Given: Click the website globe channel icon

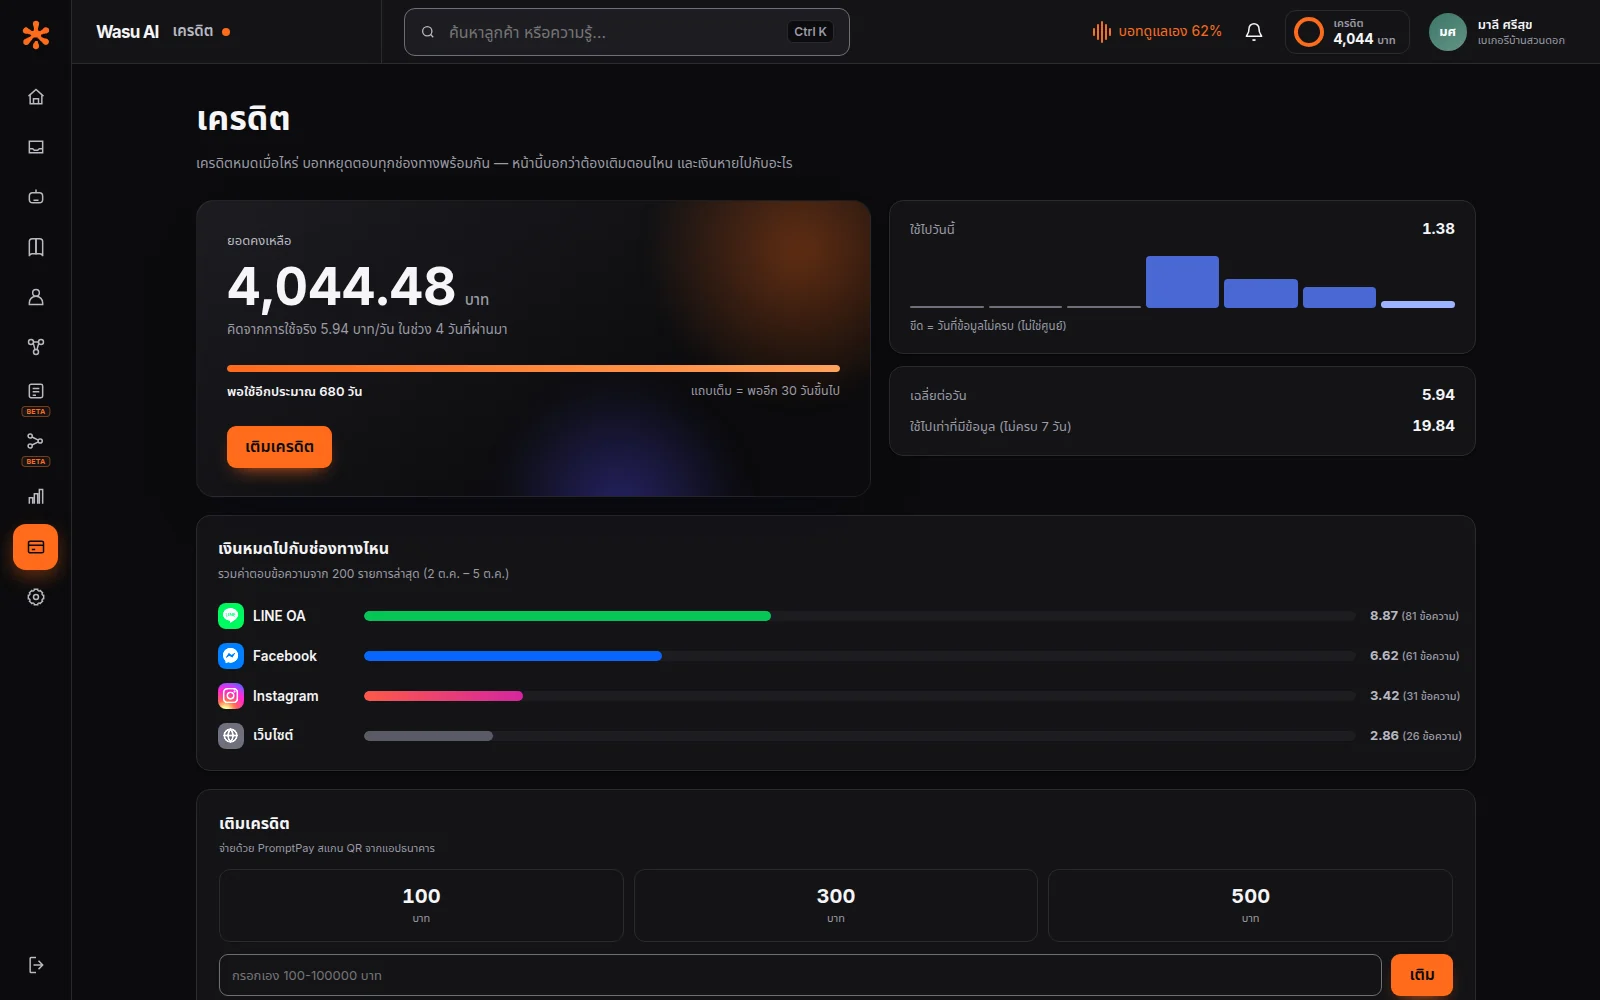Looking at the screenshot, I should pos(231,736).
